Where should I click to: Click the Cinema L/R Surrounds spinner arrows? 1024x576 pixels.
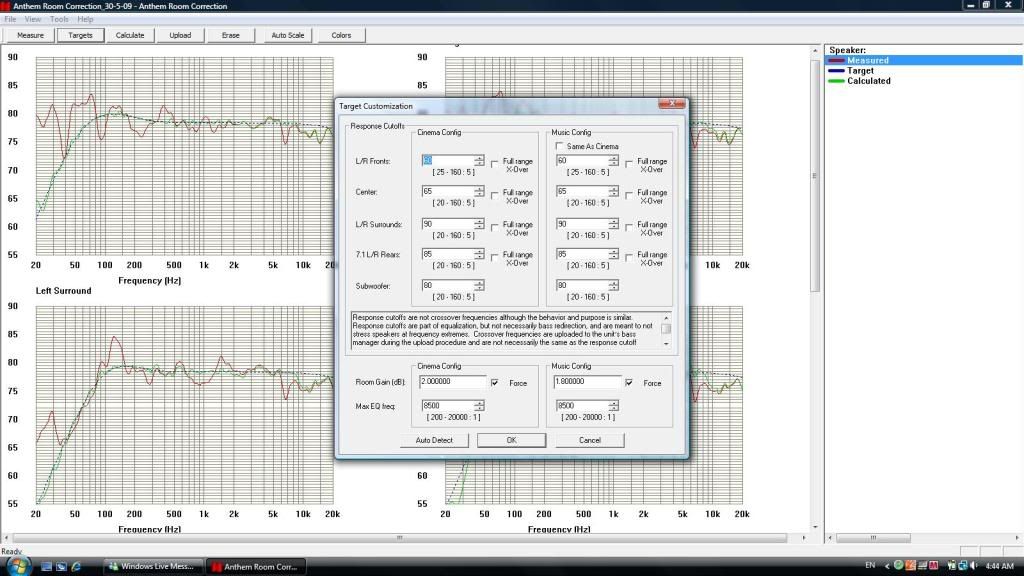click(x=479, y=224)
